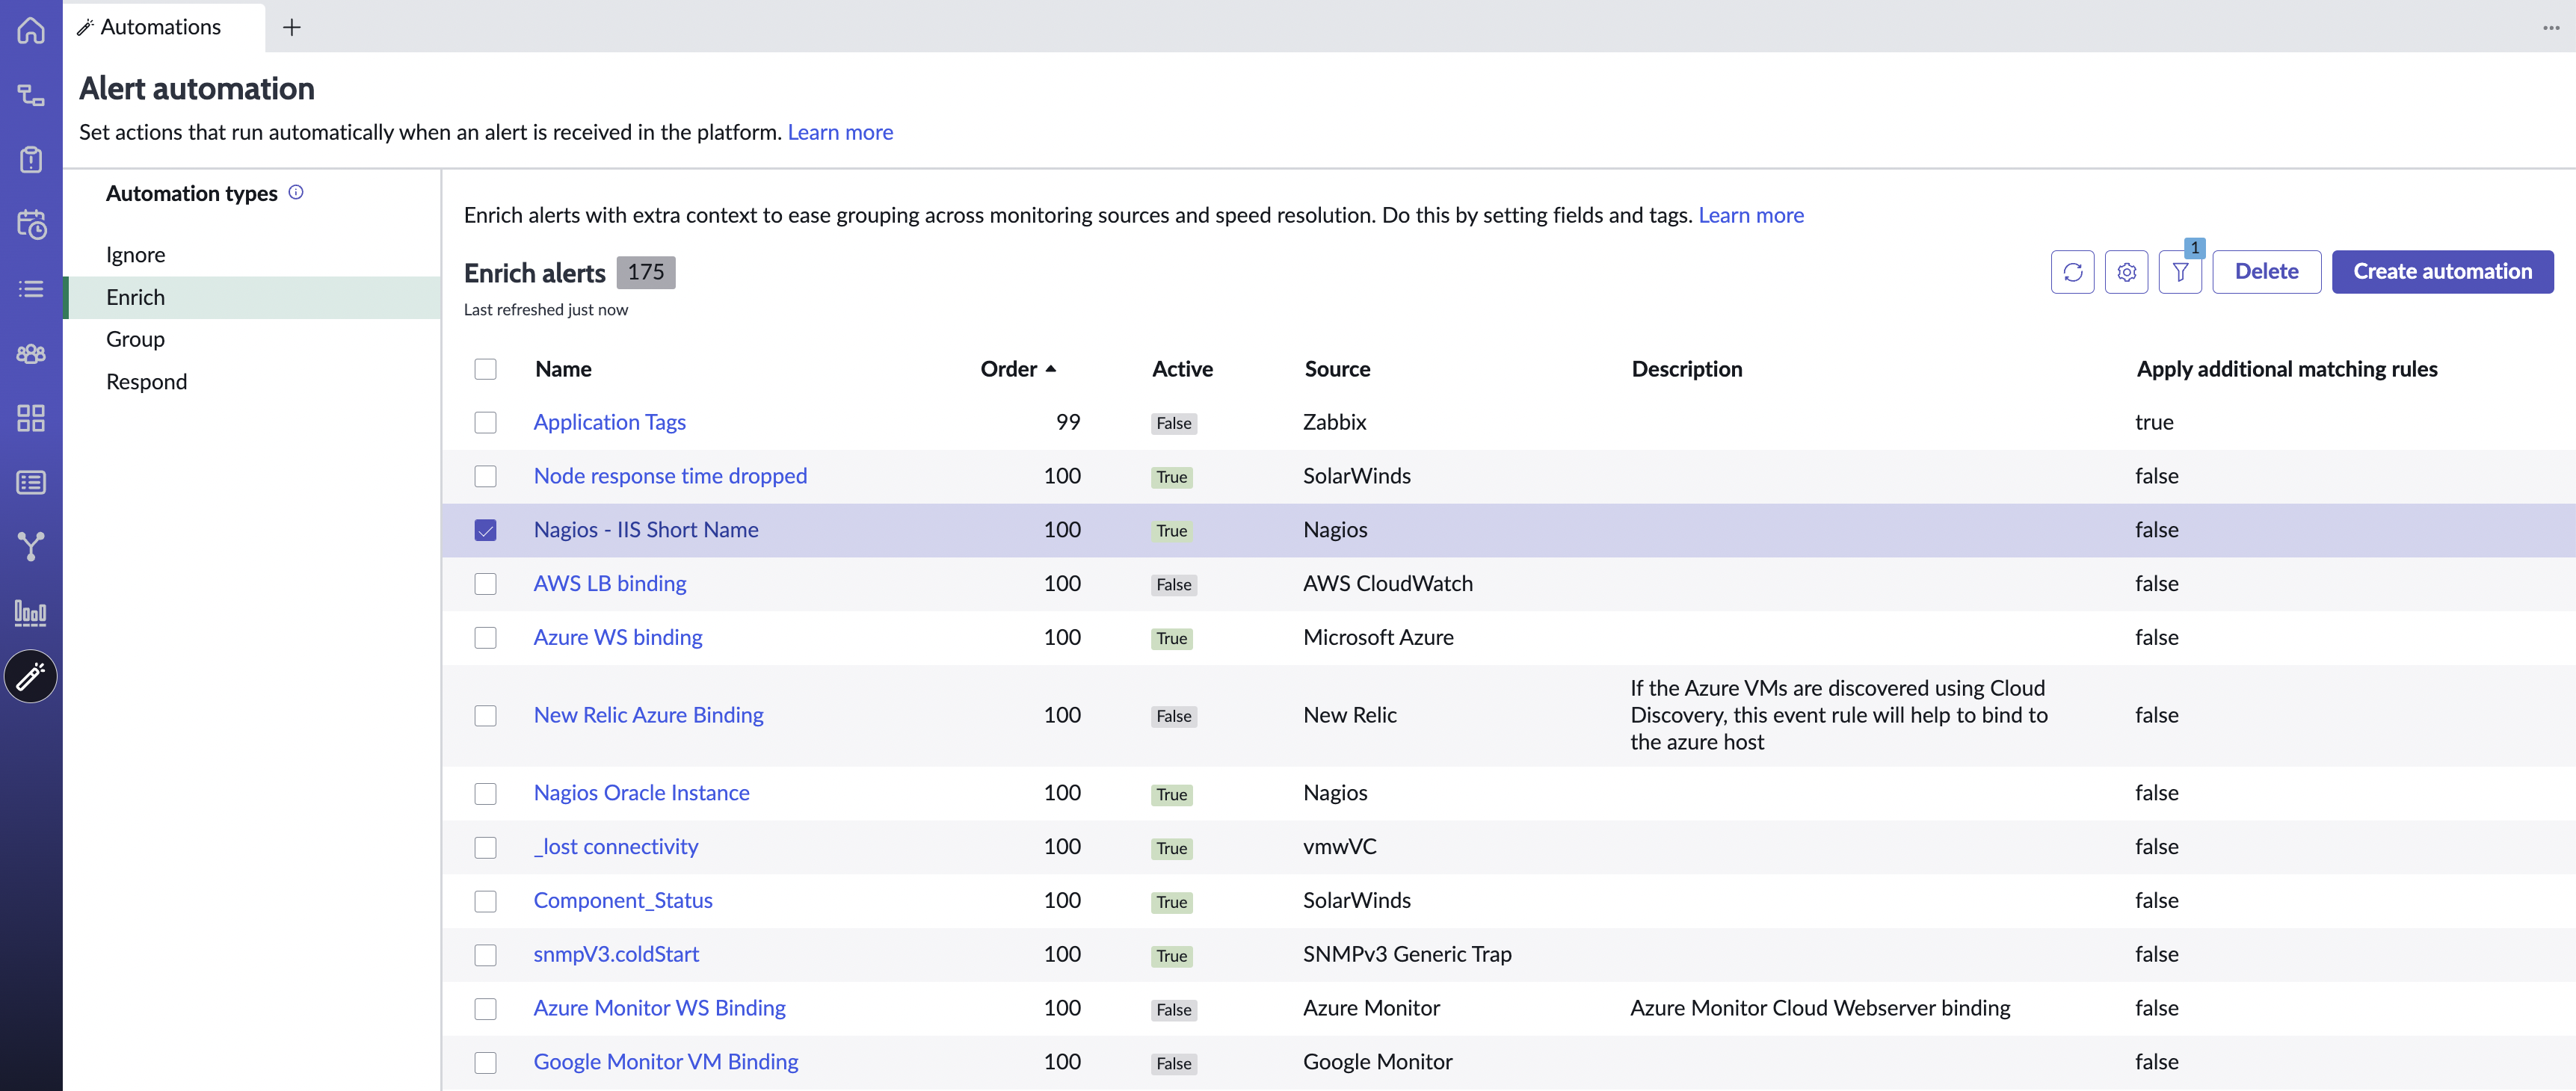
Task: Click the Create automation button
Action: 2442,272
